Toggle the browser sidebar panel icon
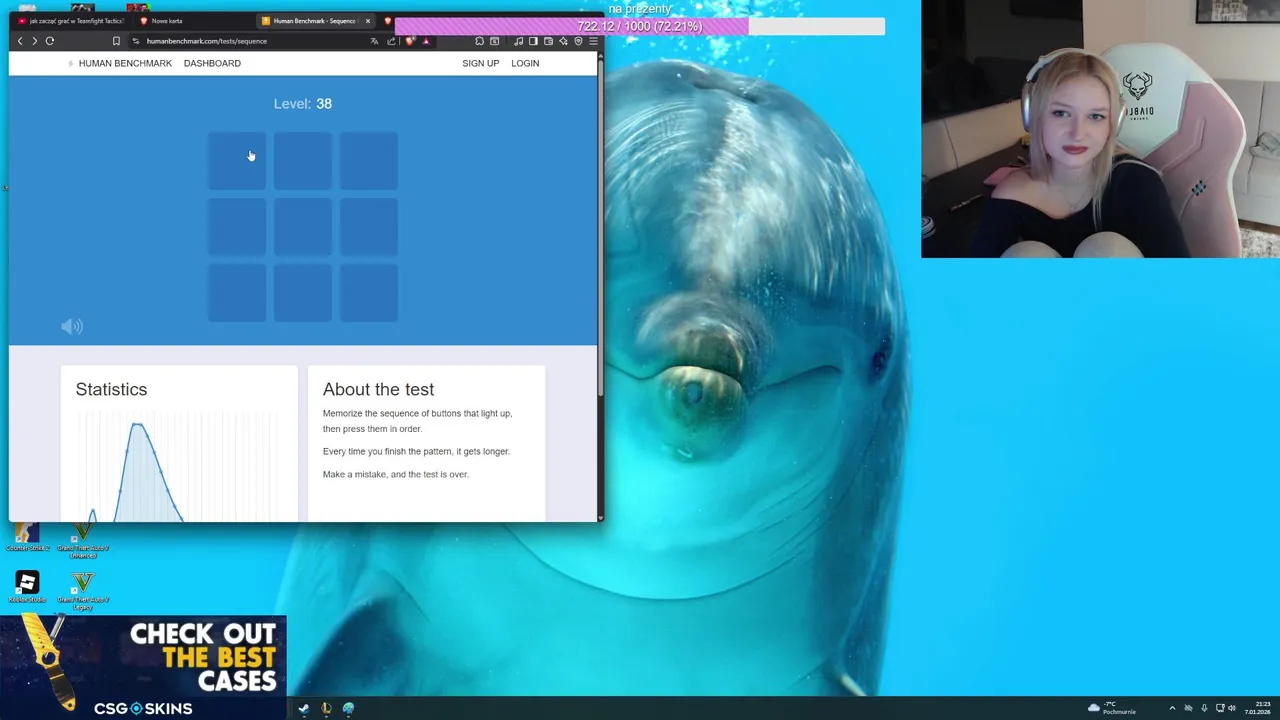This screenshot has height=720, width=1280. coord(533,41)
